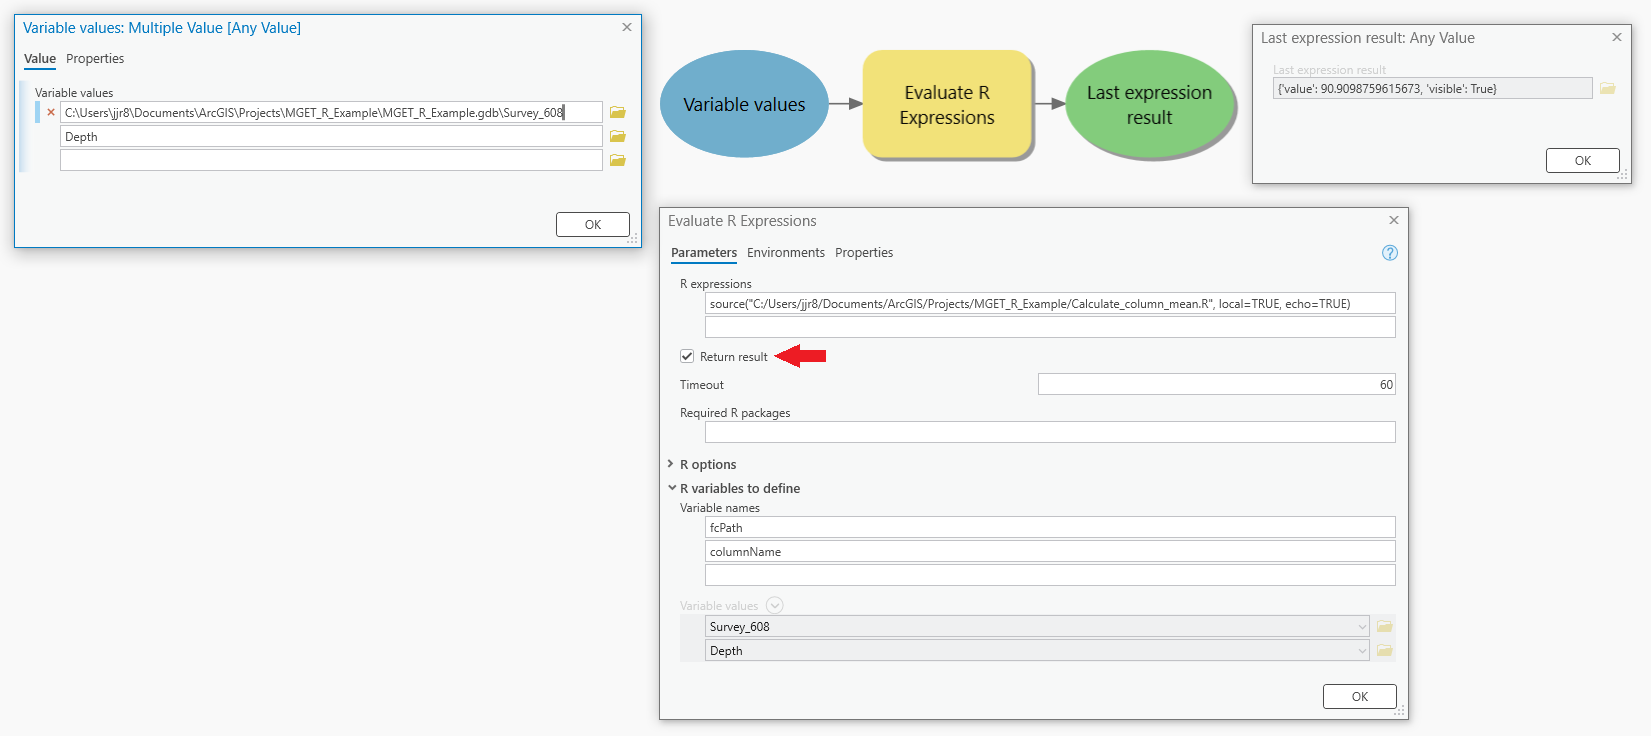Screen dimensions: 1651x736
Task: Open the Survey_608 variable value dropdown
Action: click(1362, 627)
